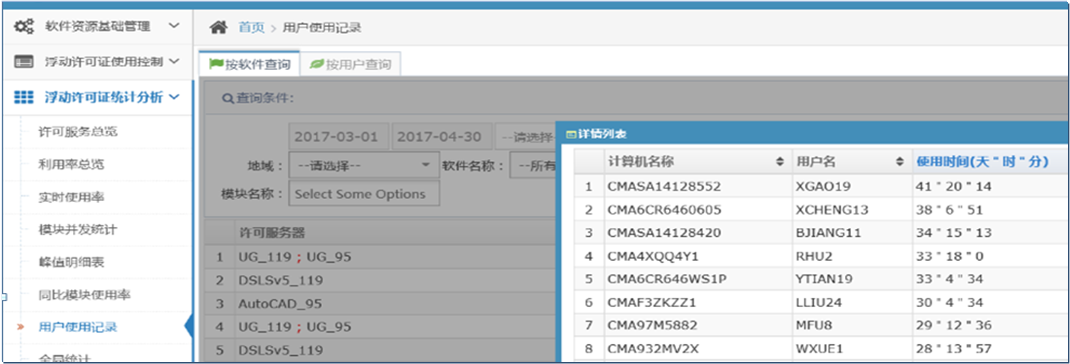Switch to the 按软件查询 tab
Image resolution: width=1070 pixels, height=364 pixels.
249,65
